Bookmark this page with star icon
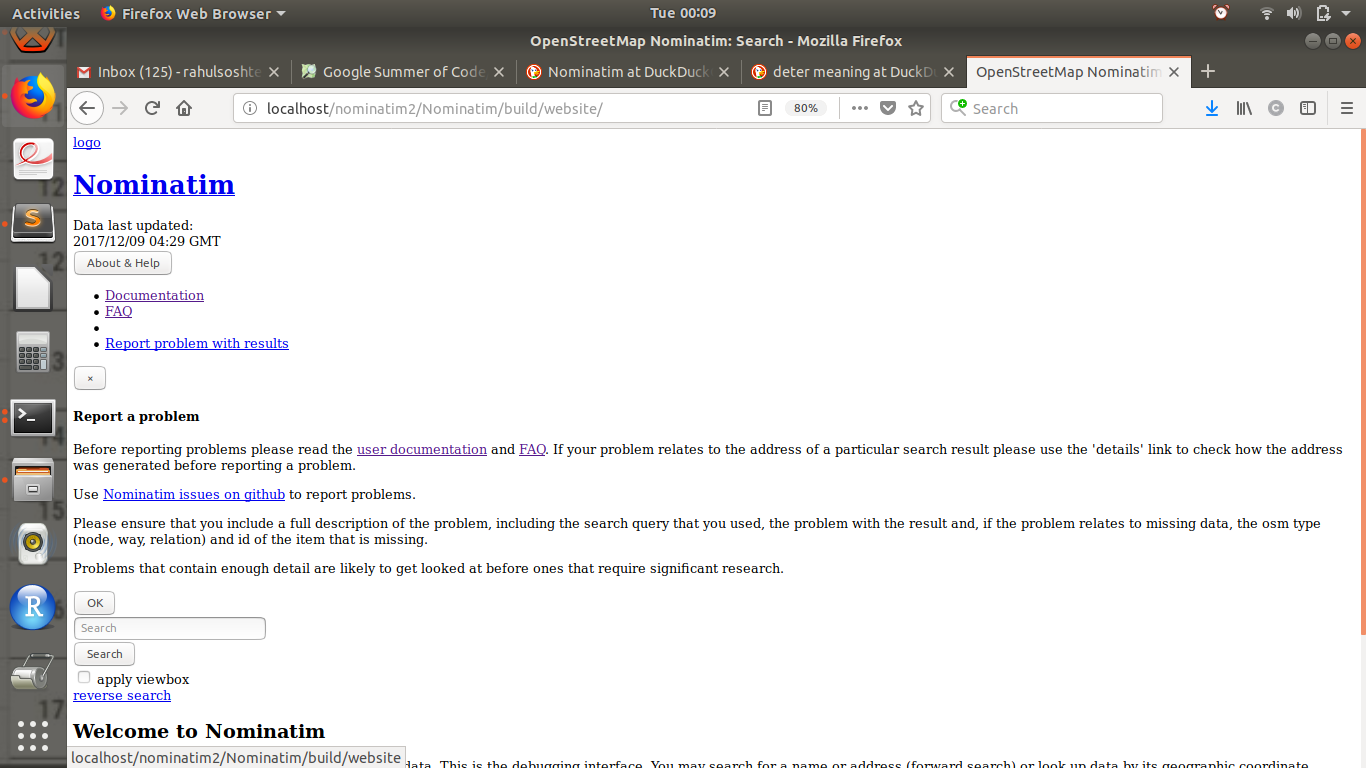The width and height of the screenshot is (1366, 768). (x=916, y=108)
